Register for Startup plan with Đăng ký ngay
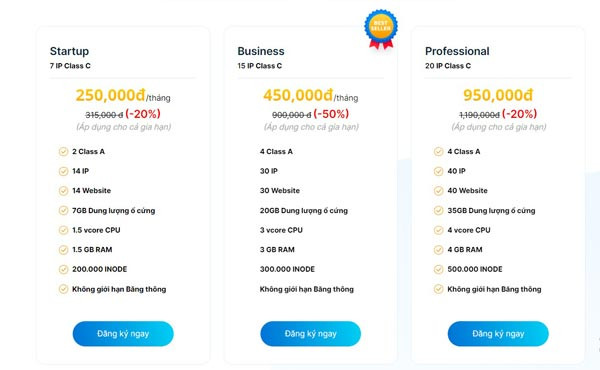Viewport: 600px width, 370px height. (123, 334)
